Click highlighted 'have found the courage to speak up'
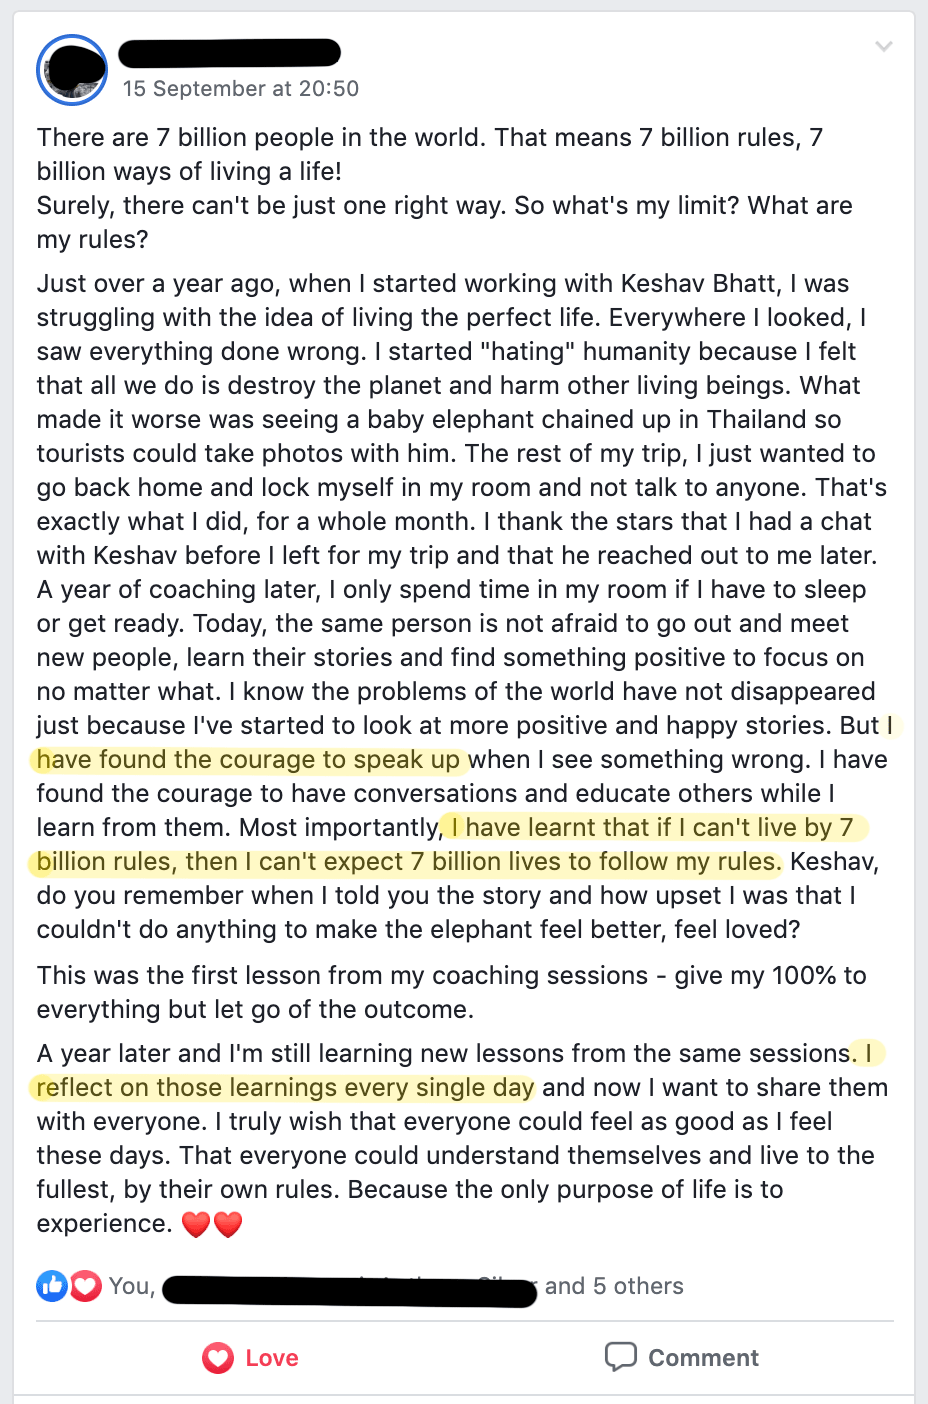This screenshot has height=1404, width=928. point(248,760)
